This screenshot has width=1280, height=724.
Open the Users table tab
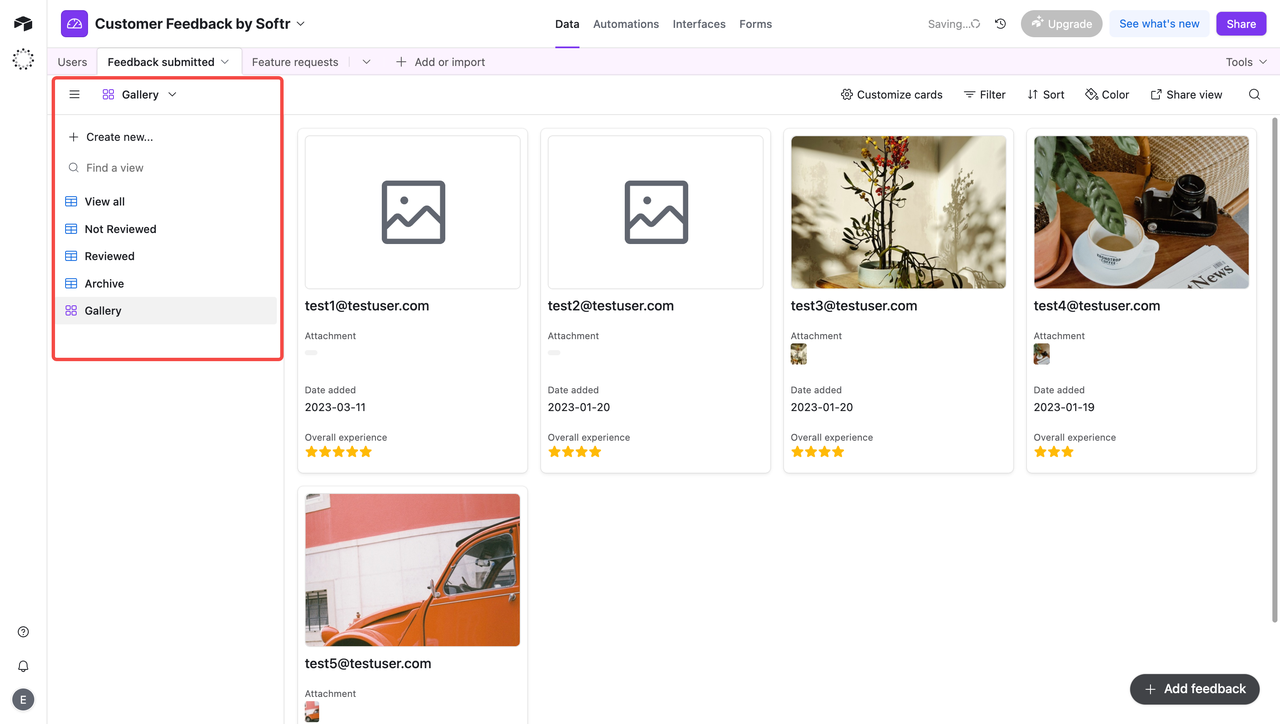71,61
